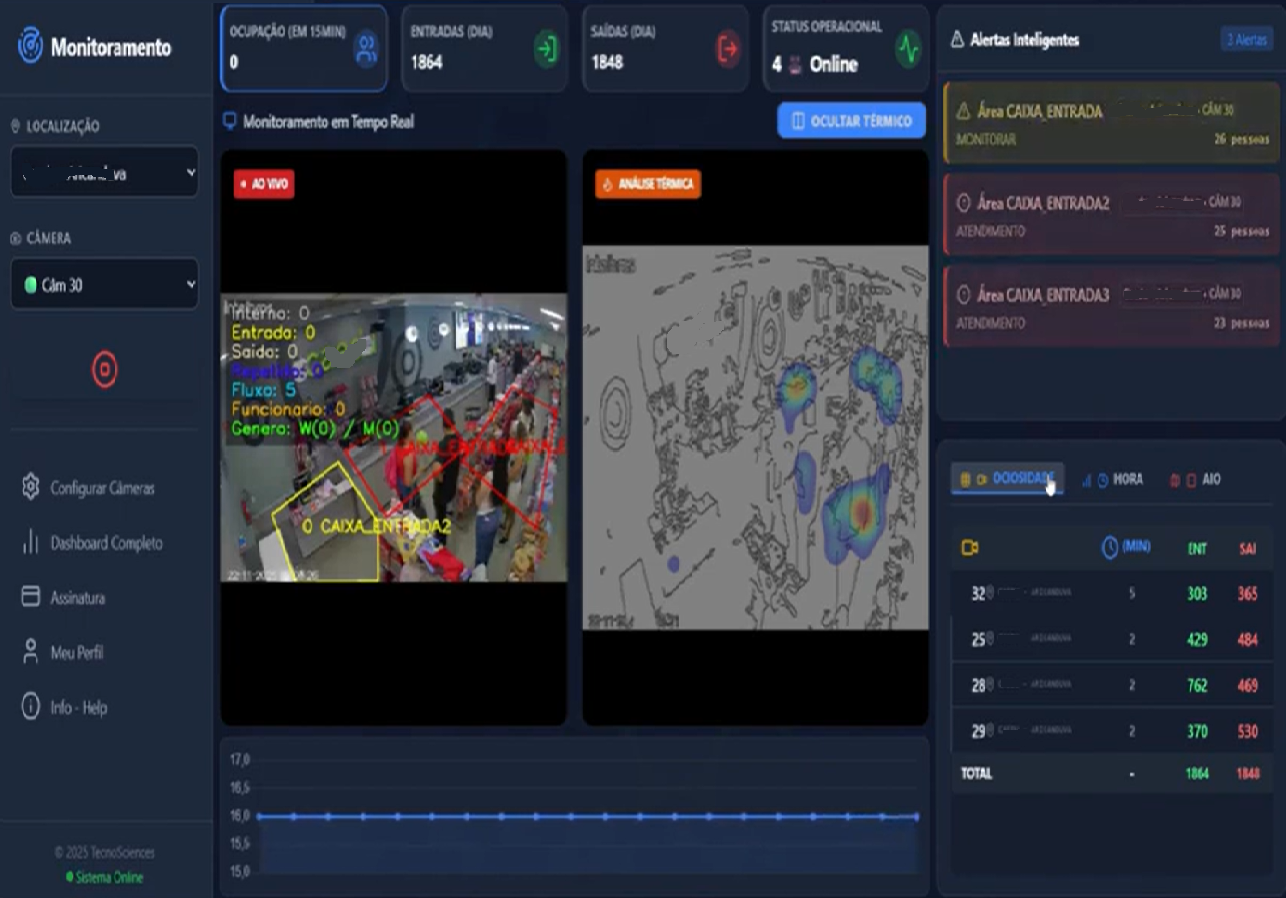1286x898 pixels.
Task: Click the green entradas arrow icon
Action: tap(547, 48)
